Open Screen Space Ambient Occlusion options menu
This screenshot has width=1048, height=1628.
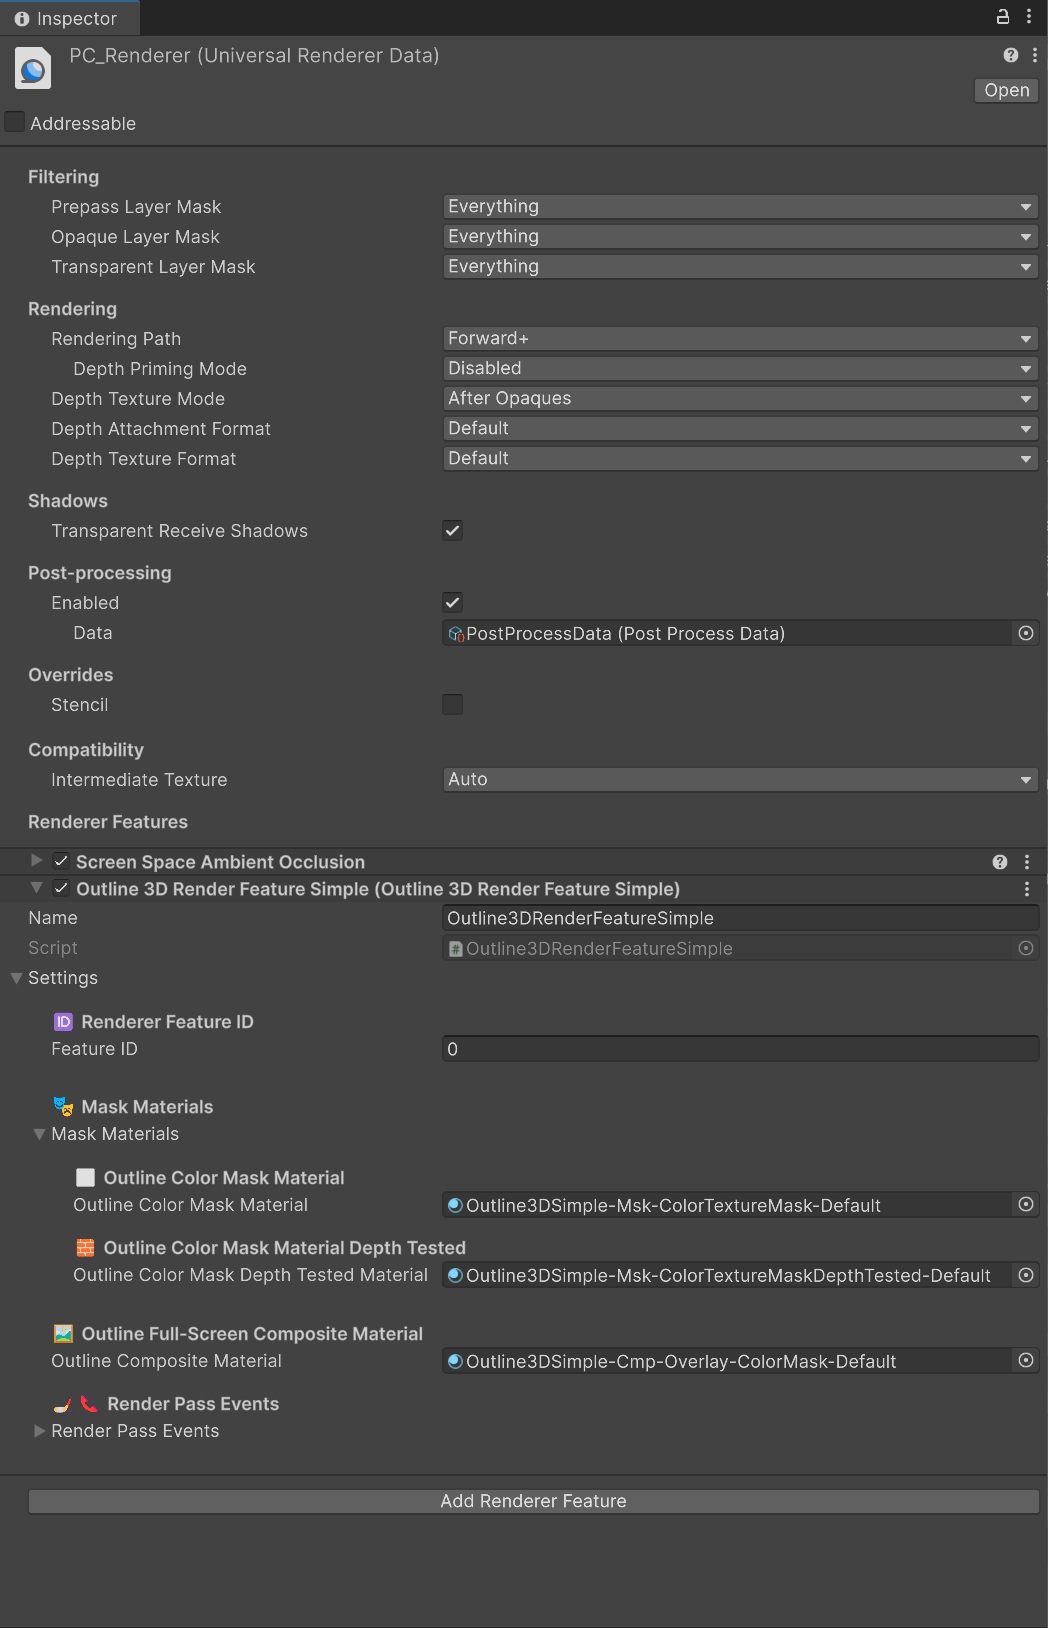[1027, 862]
